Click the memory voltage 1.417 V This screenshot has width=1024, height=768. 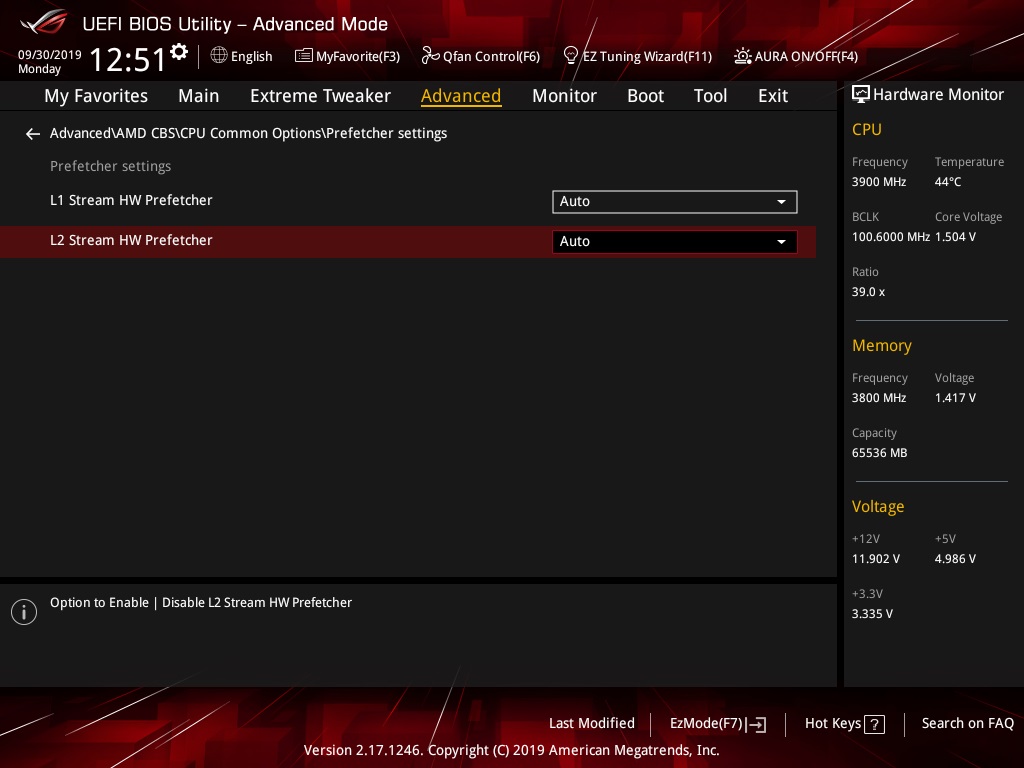(955, 398)
